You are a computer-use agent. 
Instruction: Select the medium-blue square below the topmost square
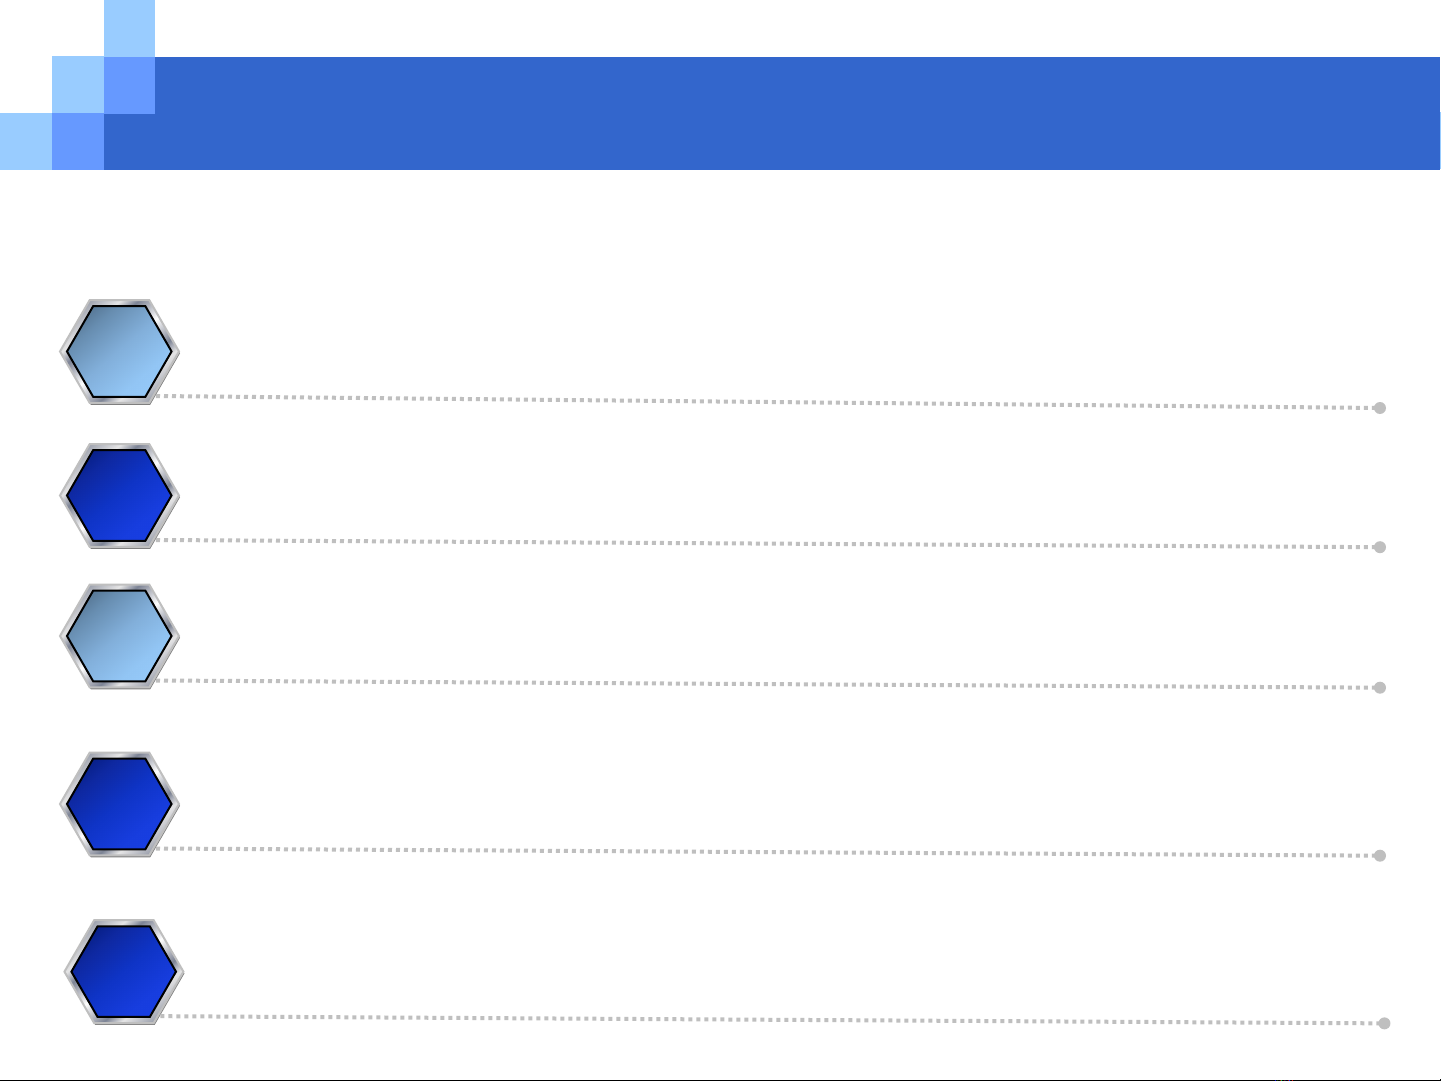coord(129,85)
